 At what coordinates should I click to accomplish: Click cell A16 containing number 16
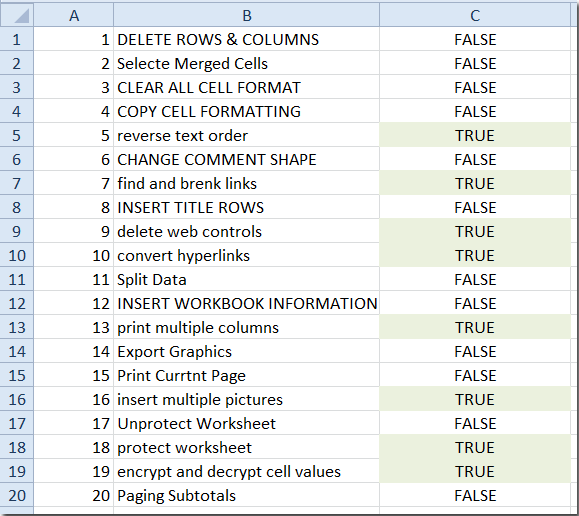(x=73, y=399)
